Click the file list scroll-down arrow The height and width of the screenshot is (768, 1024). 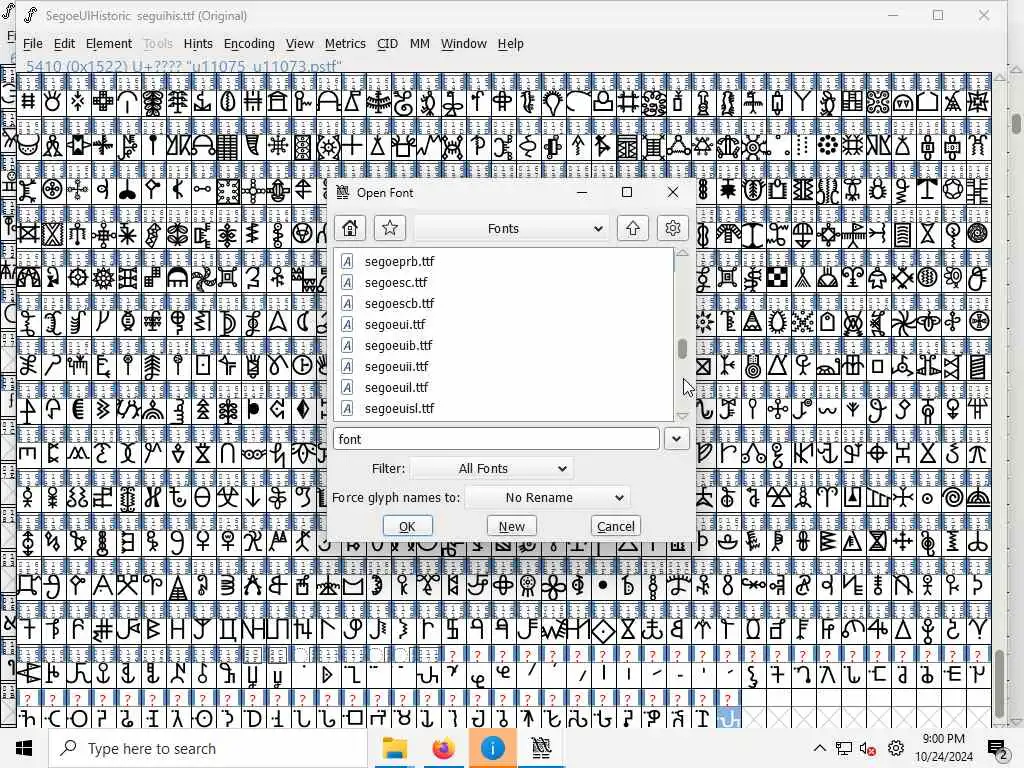[x=682, y=415]
